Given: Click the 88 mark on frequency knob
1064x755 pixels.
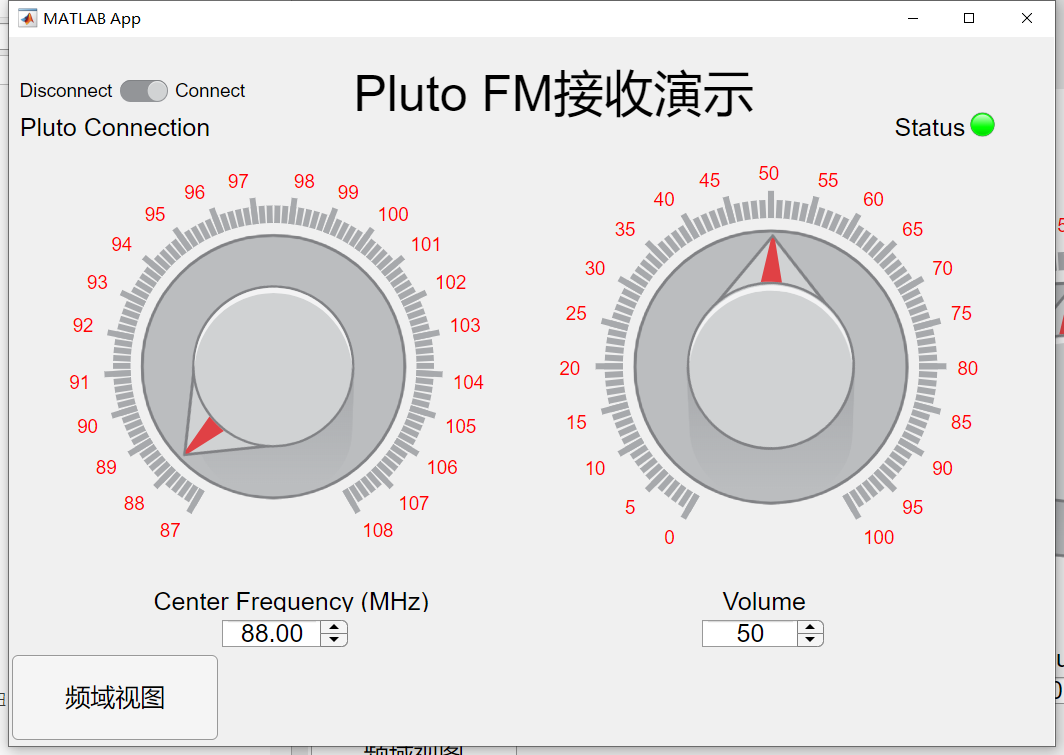Looking at the screenshot, I should coord(134,503).
